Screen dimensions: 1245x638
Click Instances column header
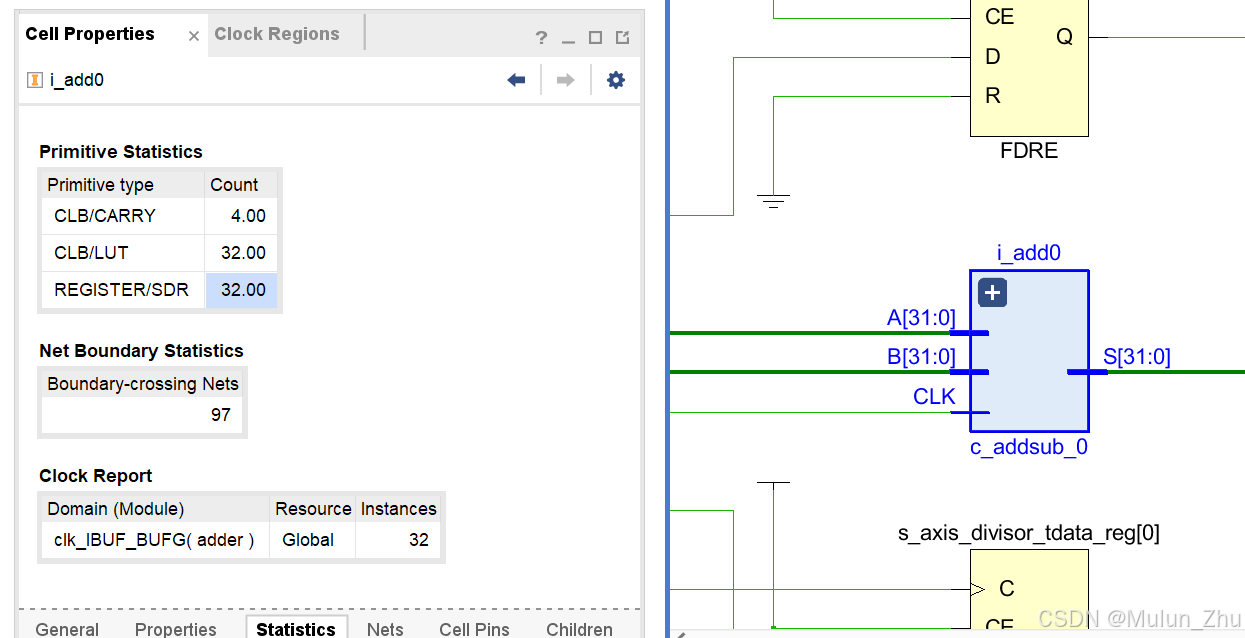pos(398,509)
